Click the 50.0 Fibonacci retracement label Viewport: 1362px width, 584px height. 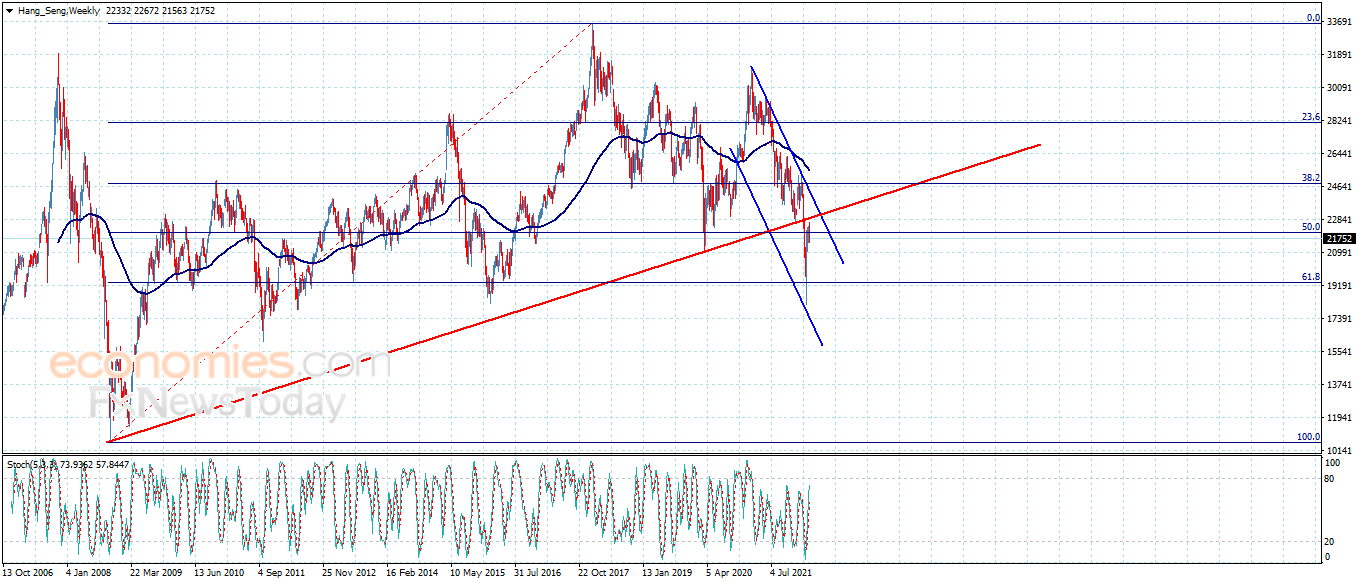pyautogui.click(x=1311, y=227)
